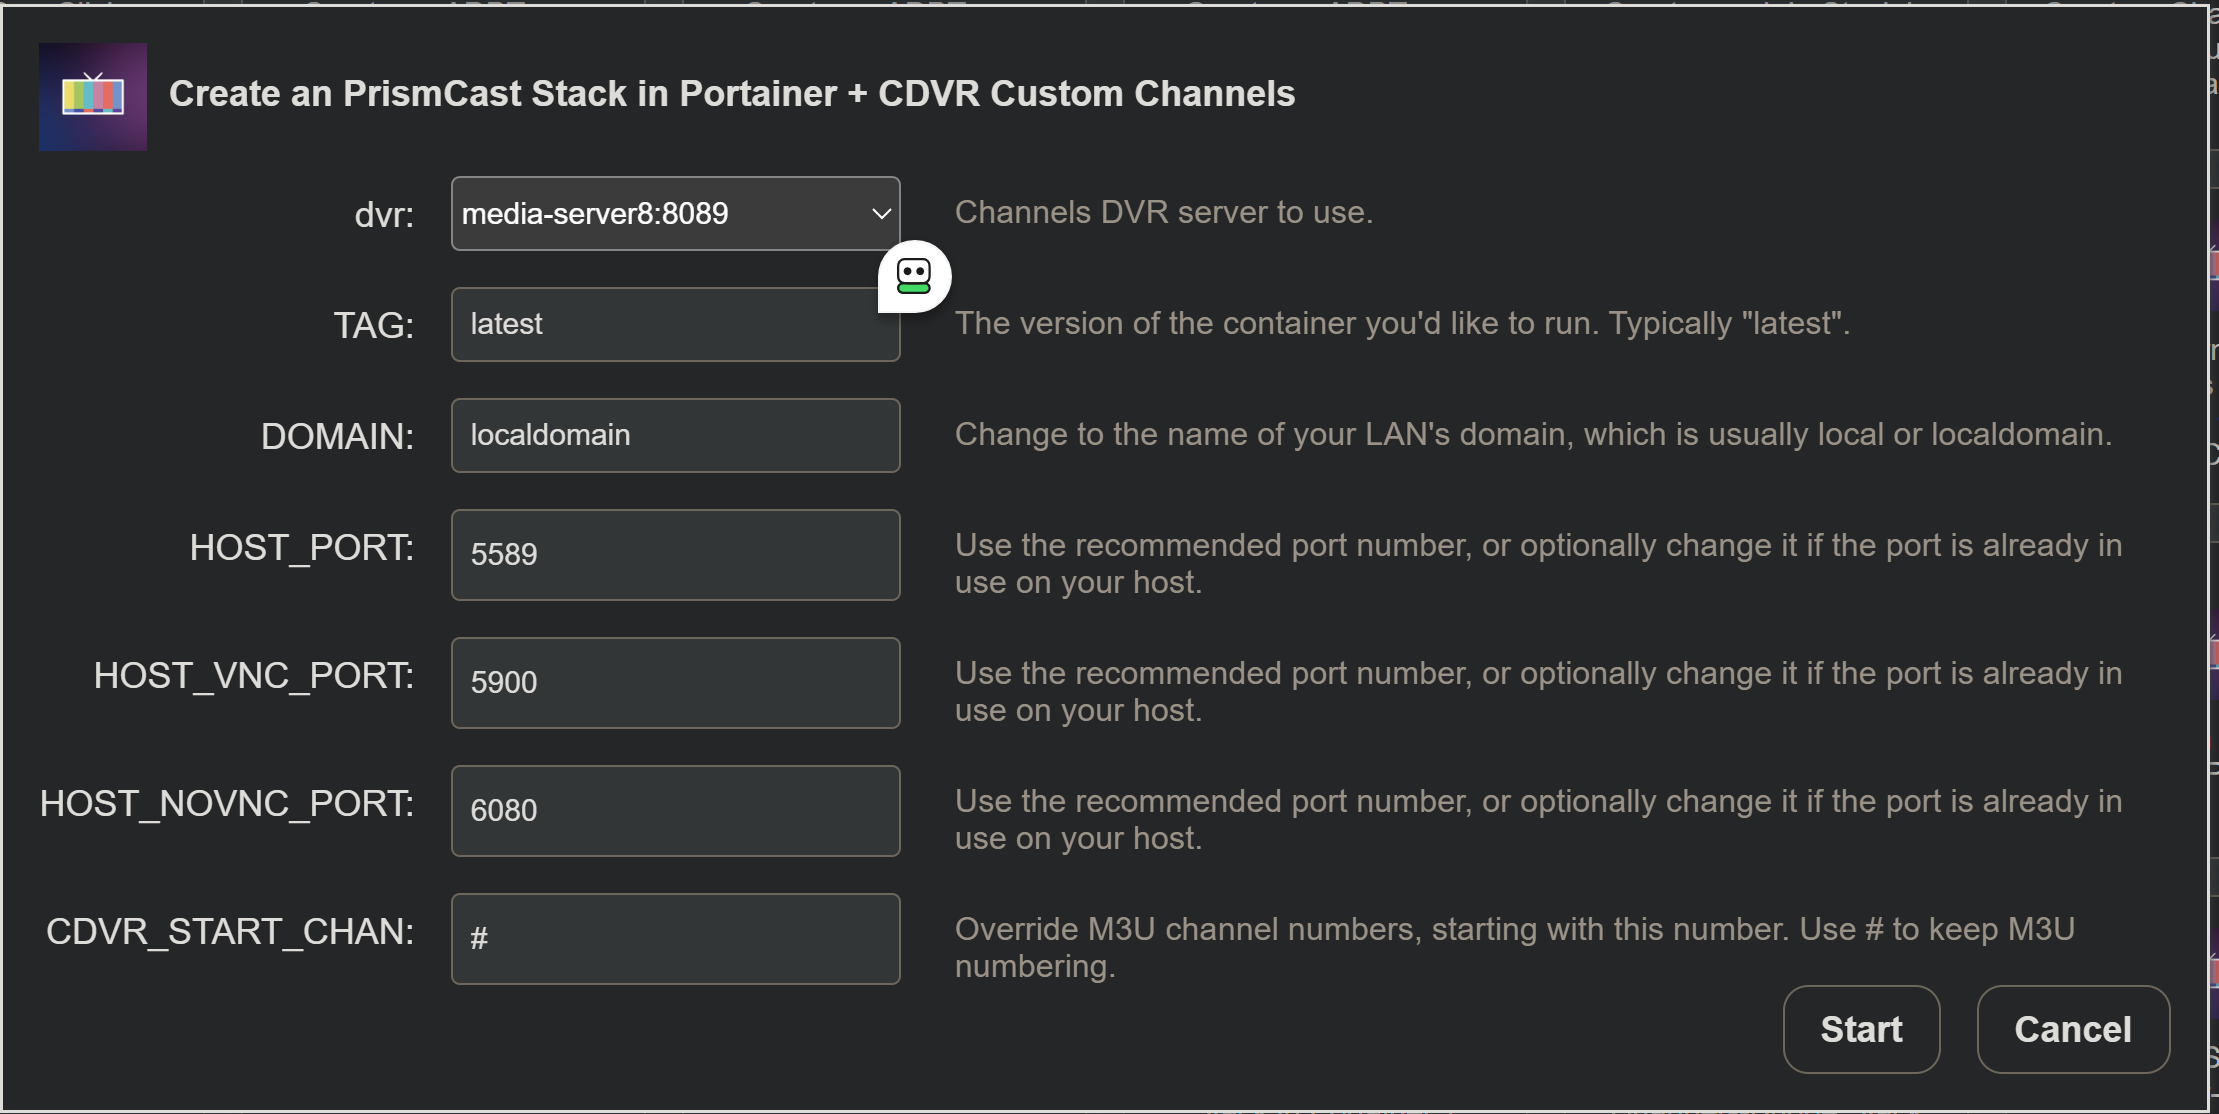Click the dvr: field label

point(384,215)
